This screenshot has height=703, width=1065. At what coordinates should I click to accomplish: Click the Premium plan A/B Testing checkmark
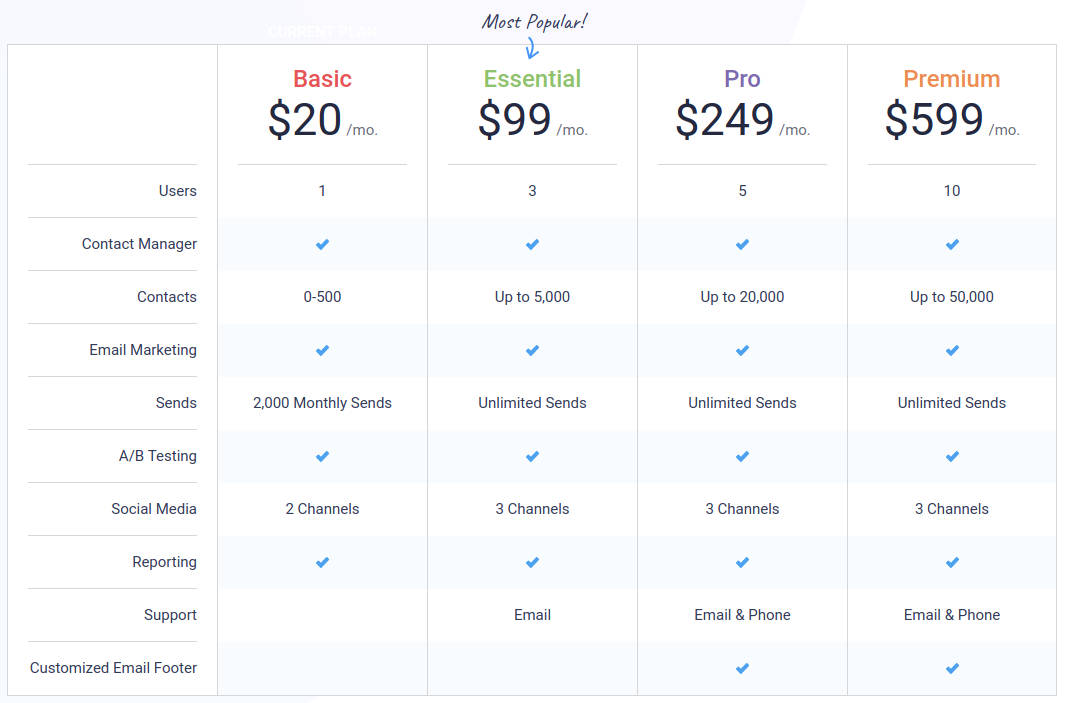[x=952, y=456]
